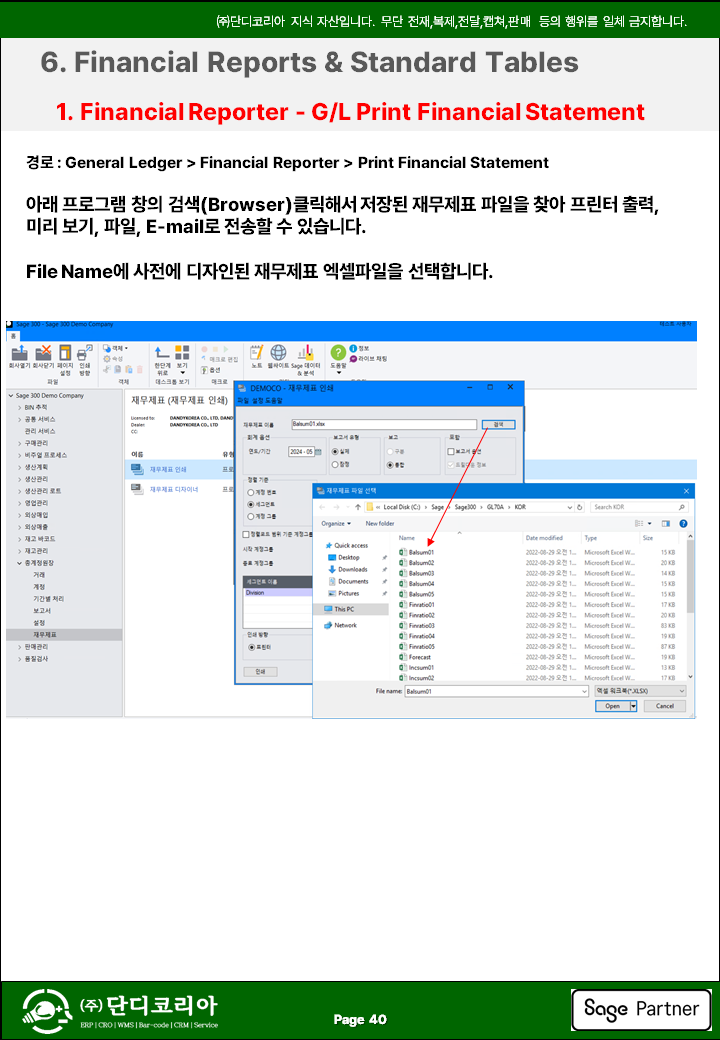Screen dimensions: 720x1040
Task: Select the Forecast Excel file
Action: click(x=415, y=657)
